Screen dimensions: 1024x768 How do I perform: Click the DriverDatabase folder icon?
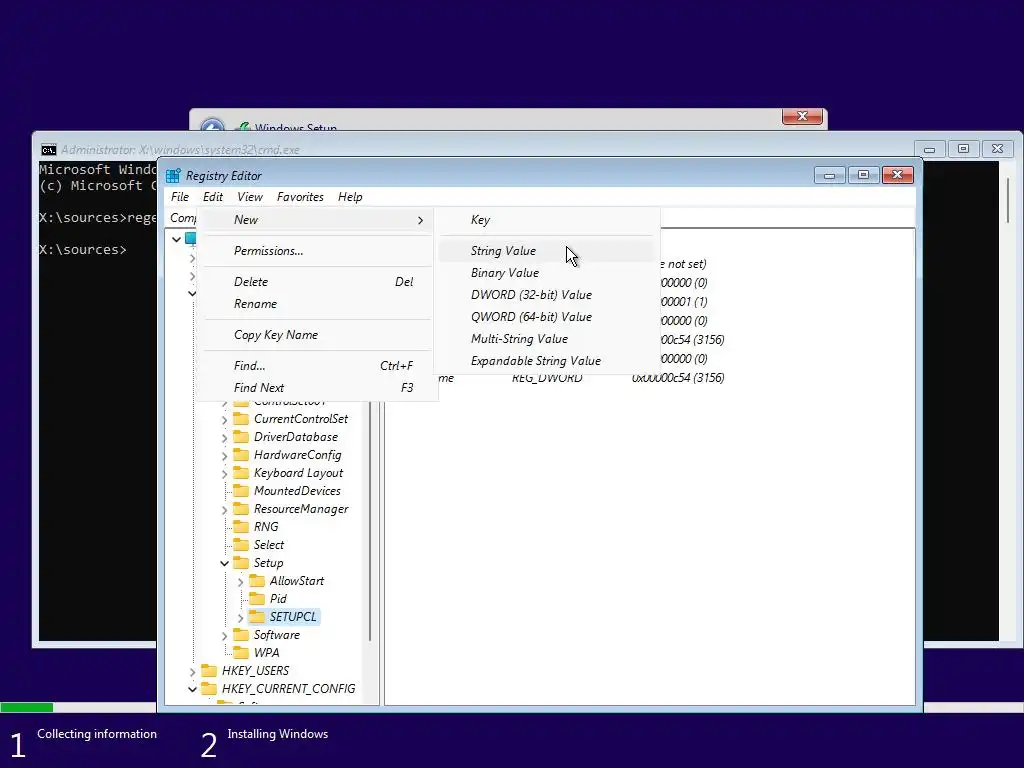point(241,437)
